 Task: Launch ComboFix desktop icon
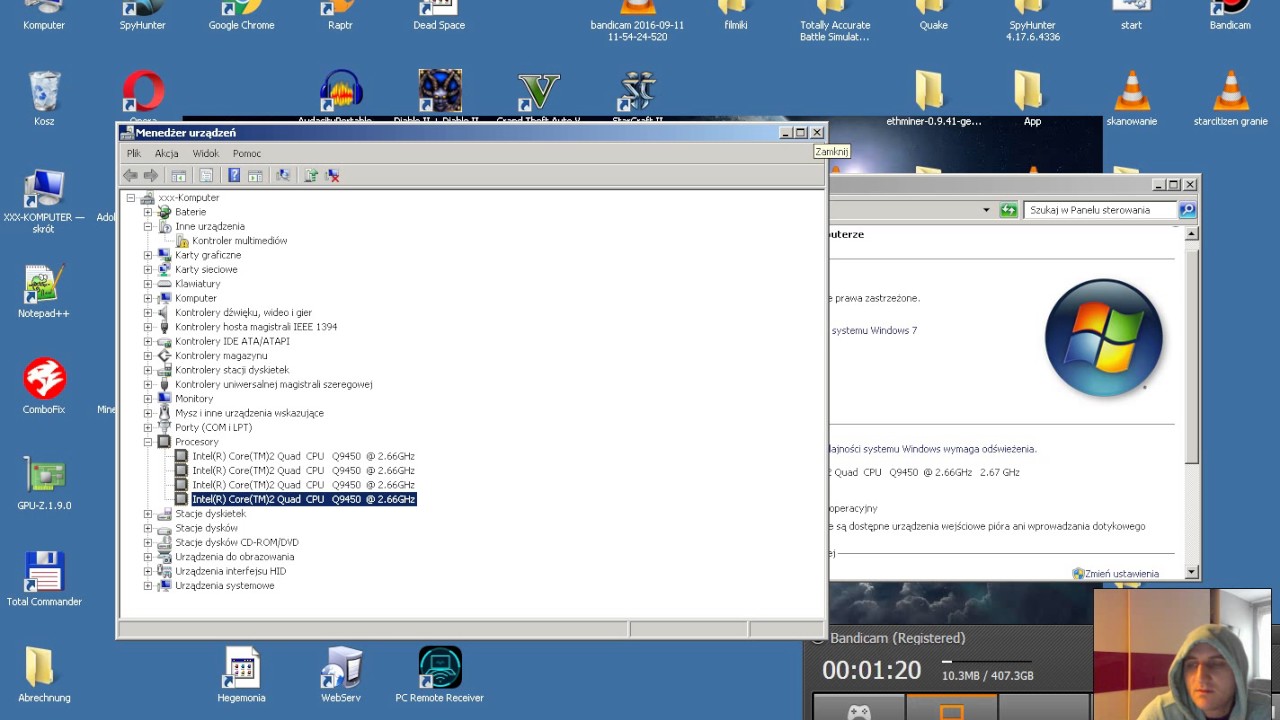(x=44, y=387)
